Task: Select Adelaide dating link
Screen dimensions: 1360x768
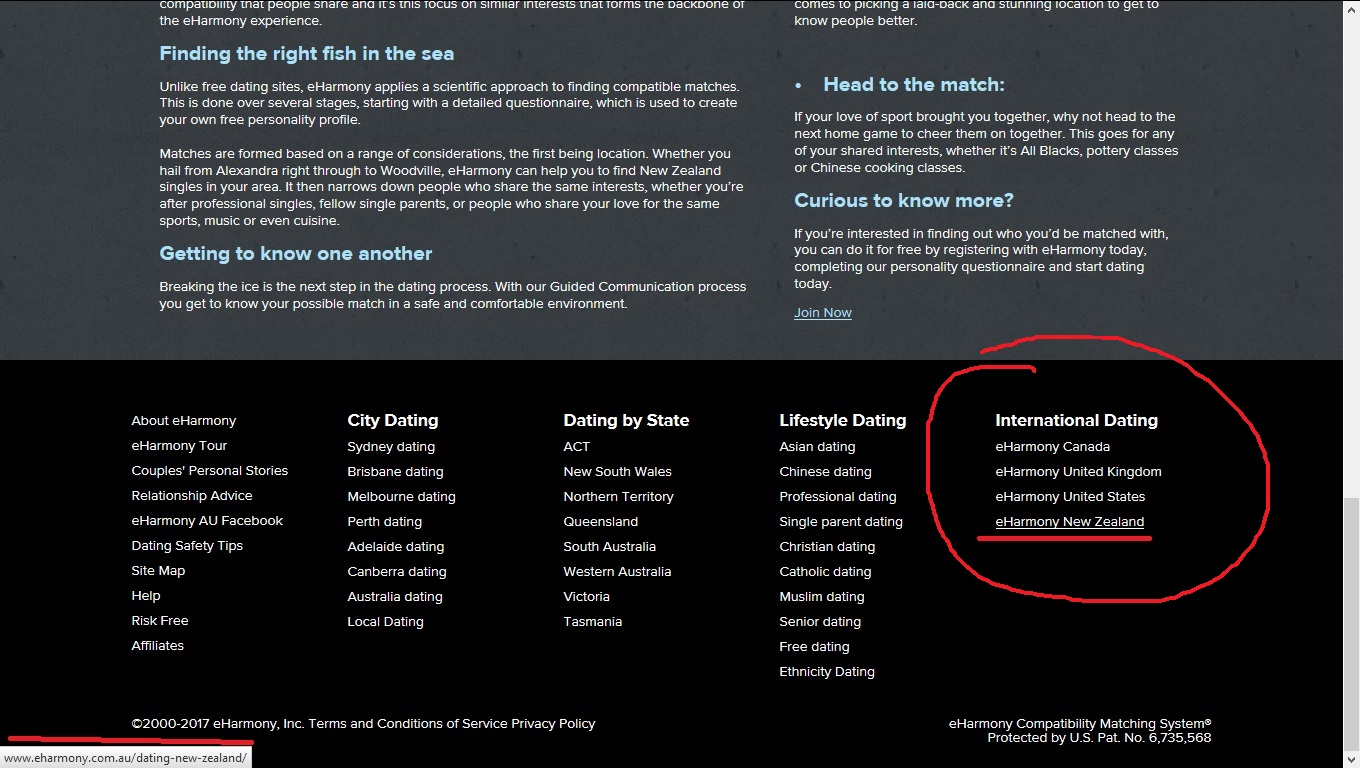Action: click(396, 547)
